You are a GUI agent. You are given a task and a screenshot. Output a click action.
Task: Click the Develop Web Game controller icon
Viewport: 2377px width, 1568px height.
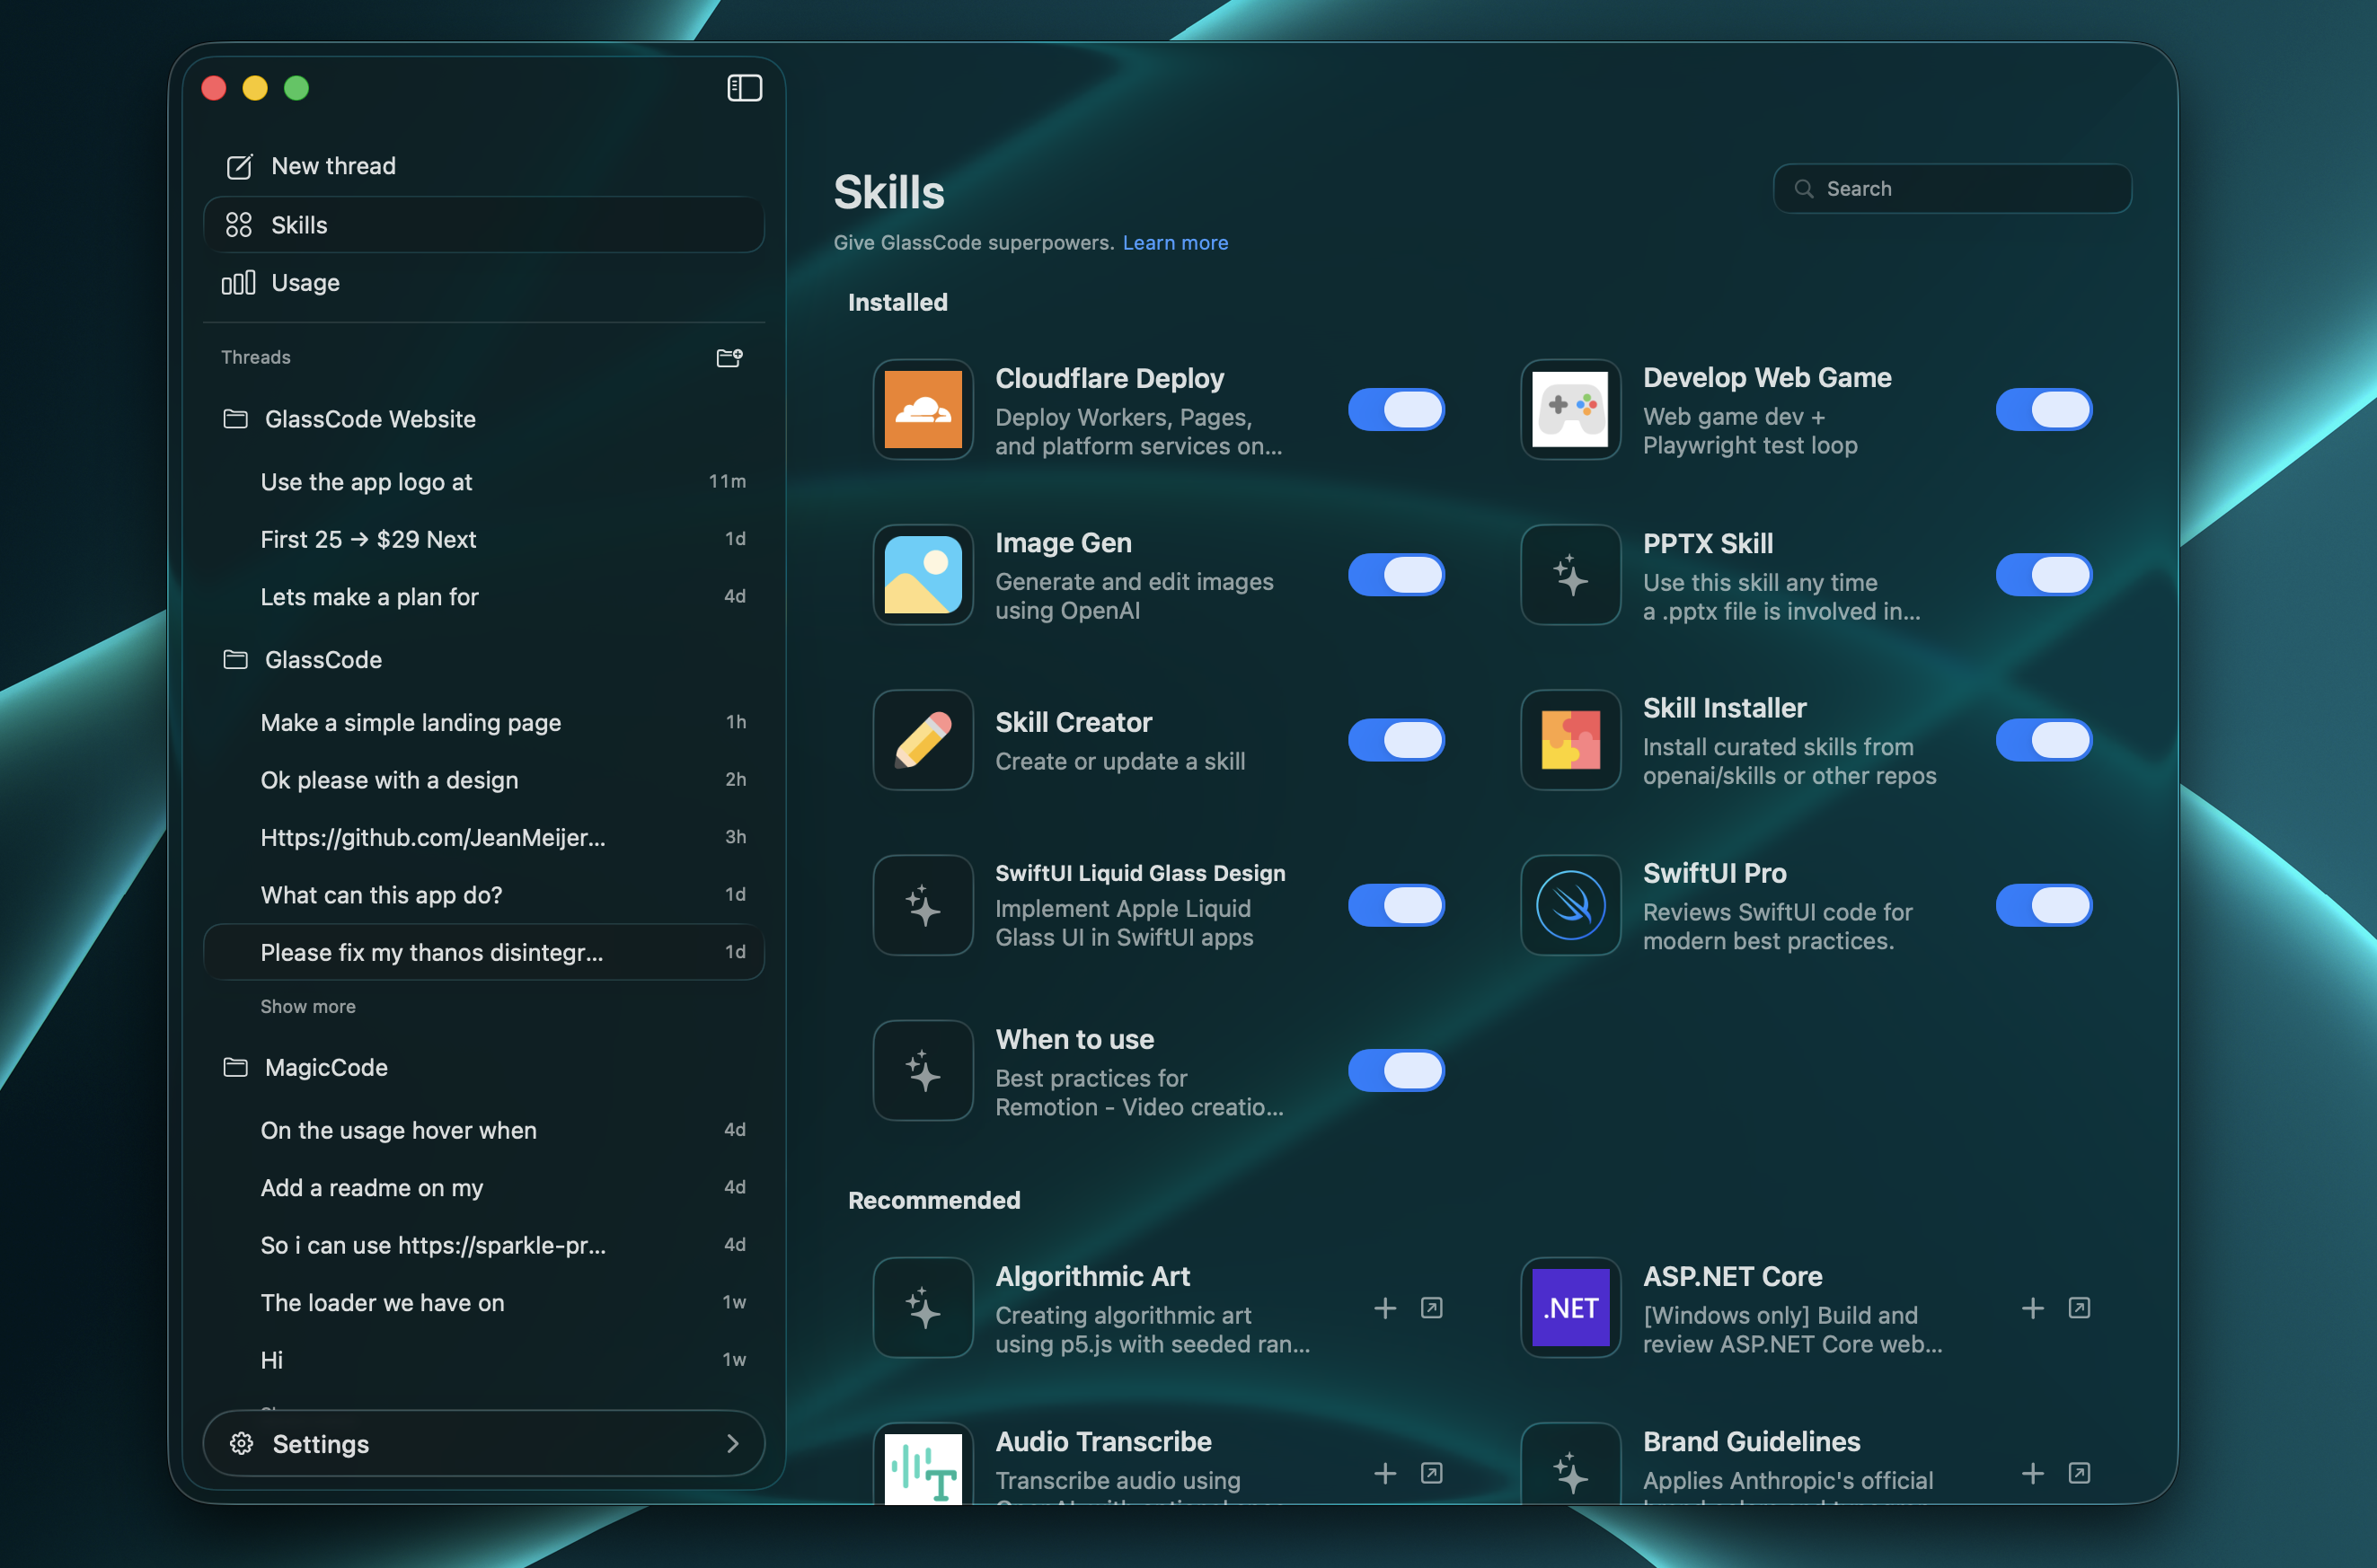(1570, 410)
